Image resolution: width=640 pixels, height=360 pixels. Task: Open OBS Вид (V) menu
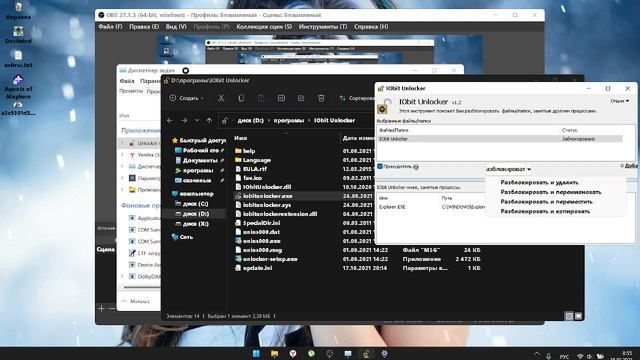[x=176, y=27]
